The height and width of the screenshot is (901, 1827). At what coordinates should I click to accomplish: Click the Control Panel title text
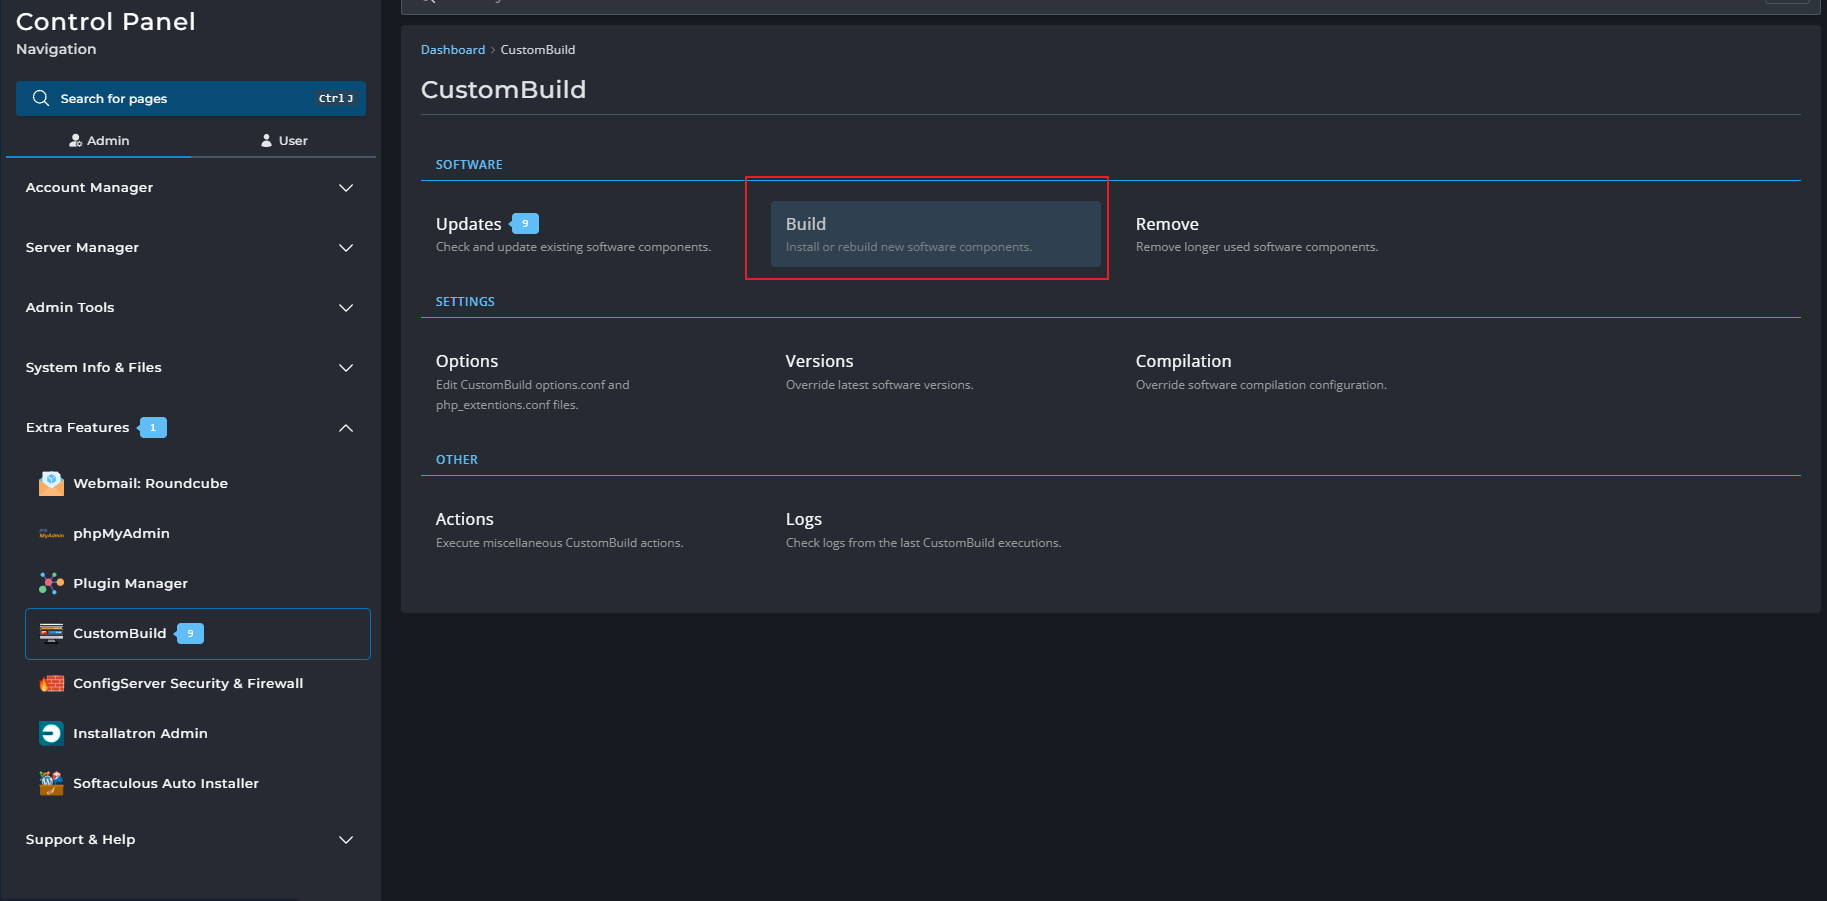coord(106,21)
